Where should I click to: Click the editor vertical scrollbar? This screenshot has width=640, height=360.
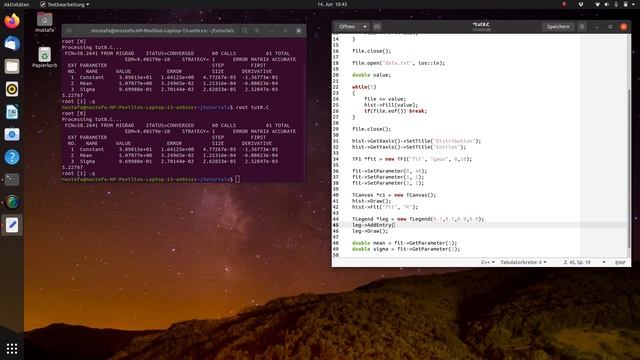click(629, 167)
